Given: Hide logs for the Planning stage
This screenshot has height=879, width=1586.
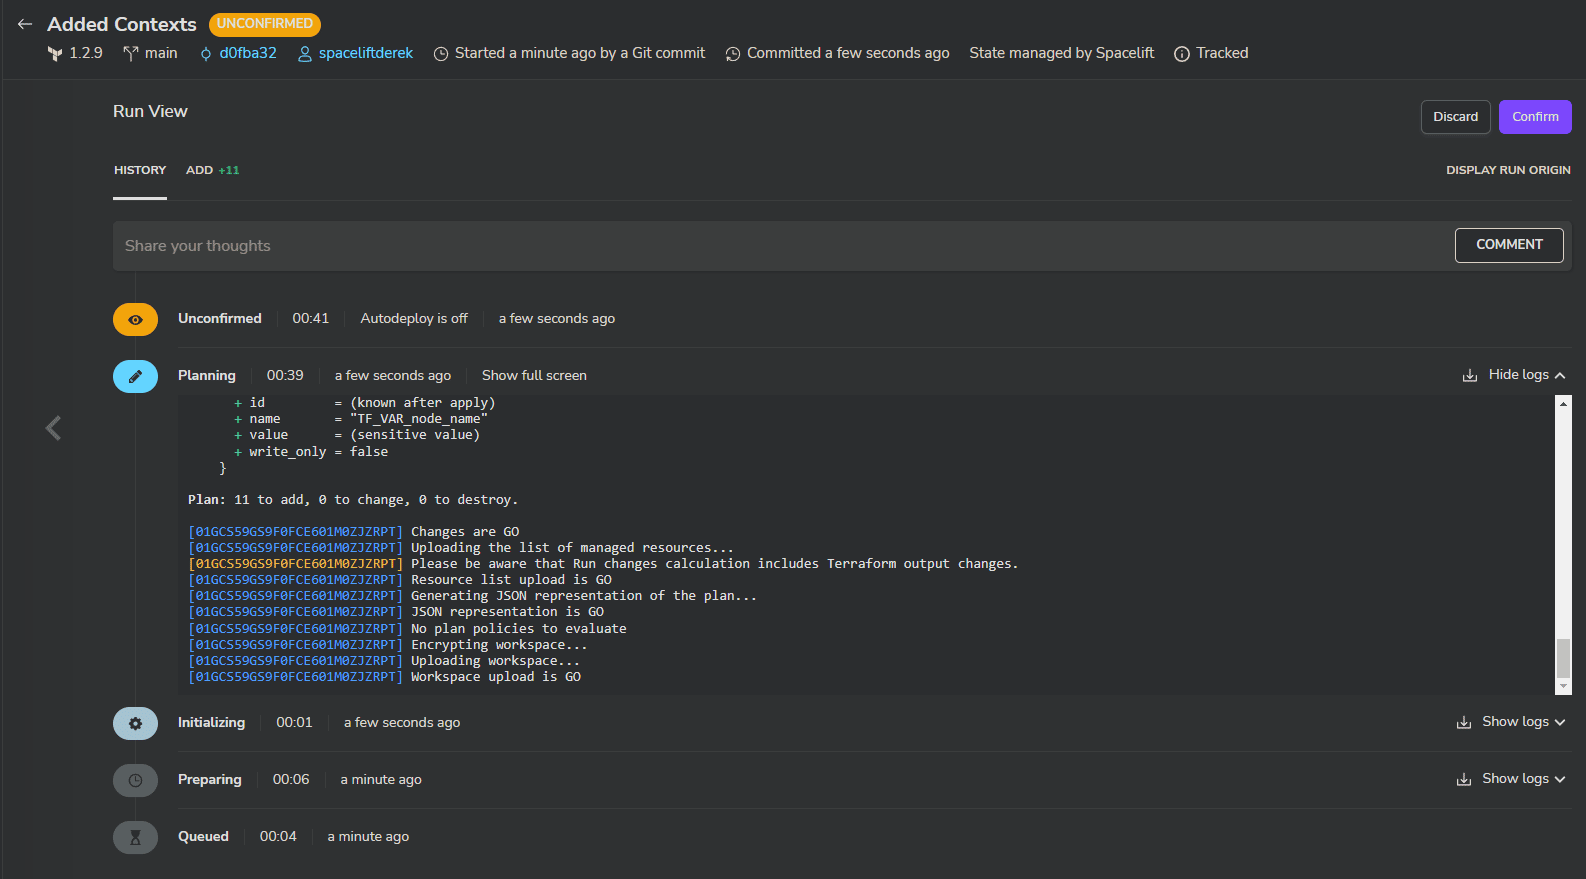Looking at the screenshot, I should tap(1527, 375).
